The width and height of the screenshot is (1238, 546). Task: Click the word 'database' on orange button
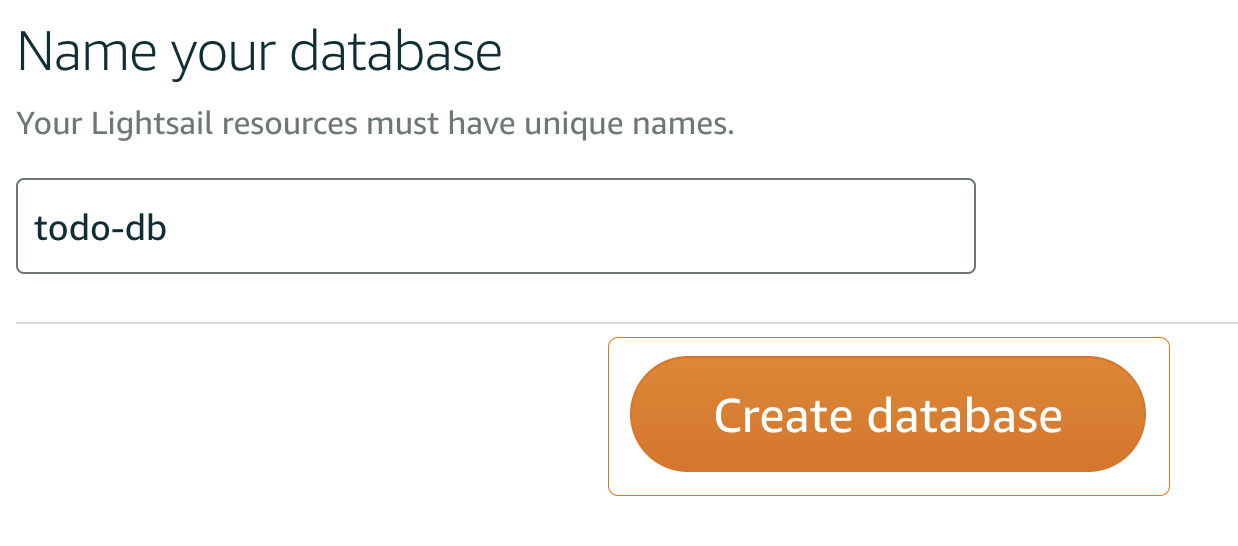point(963,415)
